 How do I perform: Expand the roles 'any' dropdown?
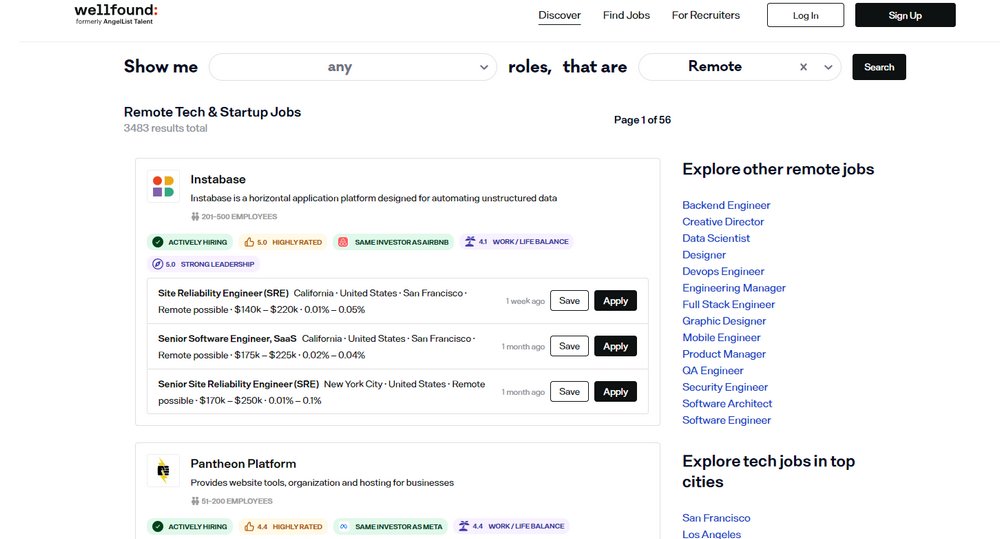[x=484, y=67]
